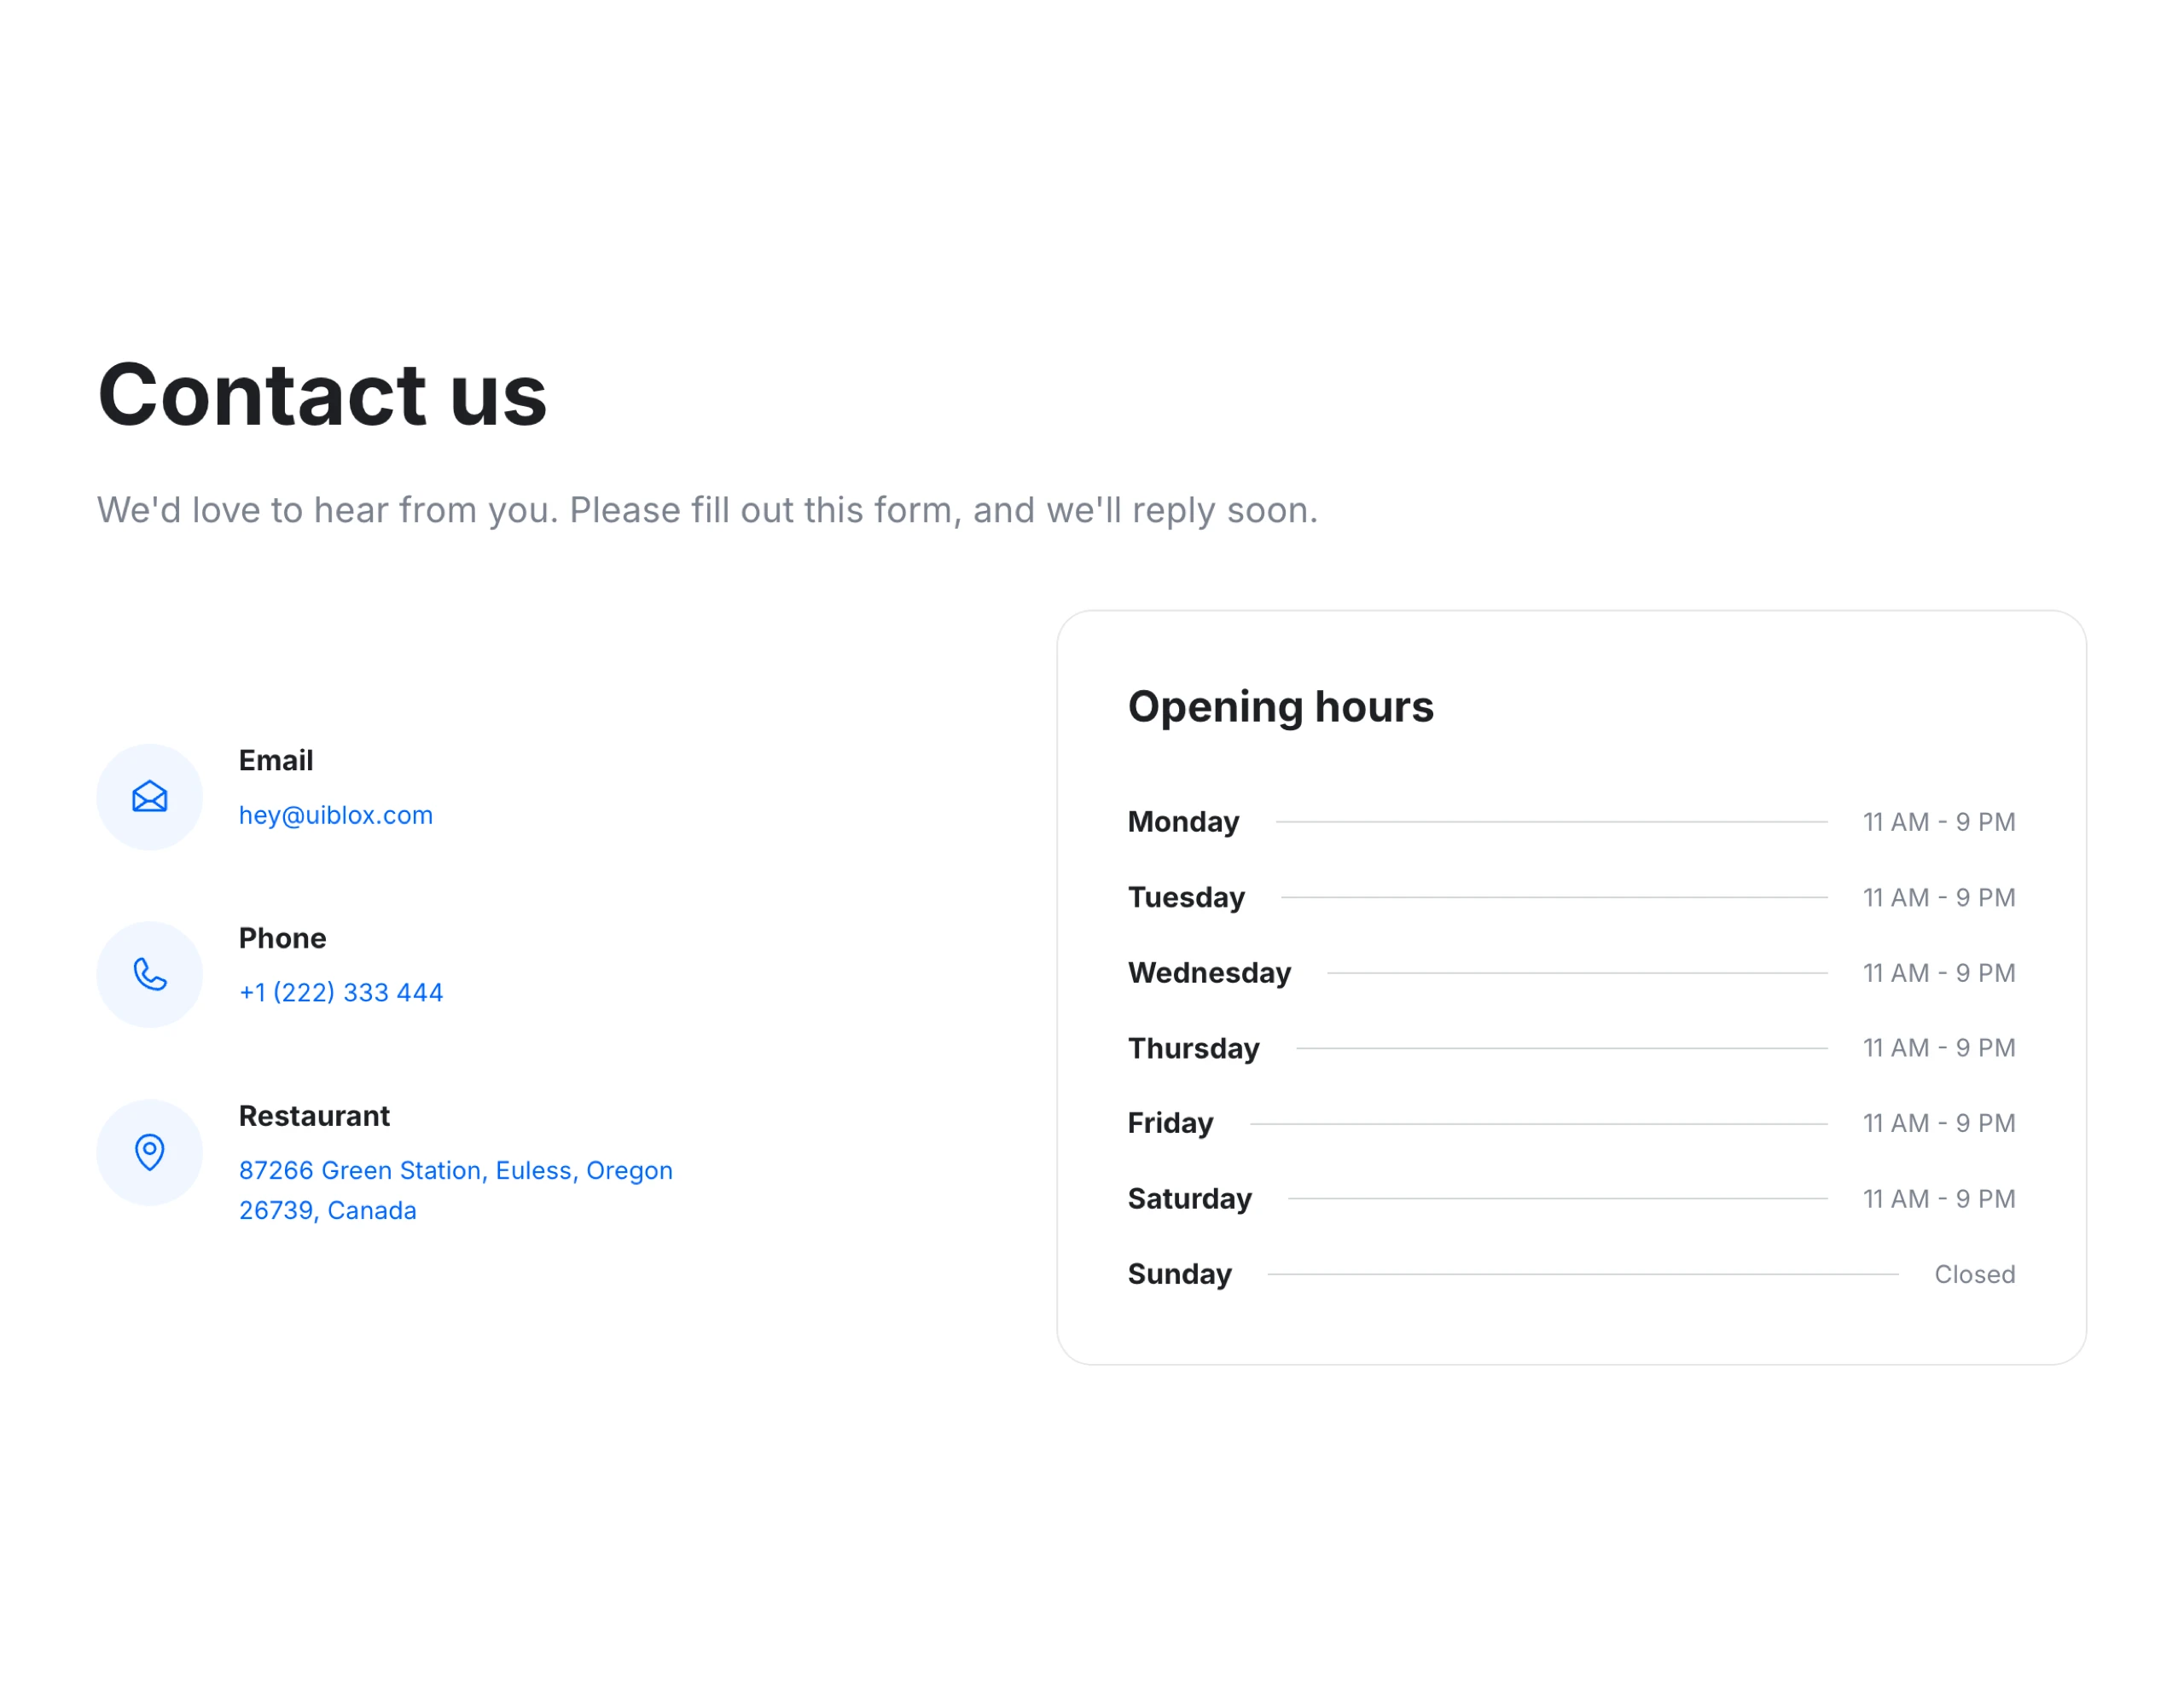Click the phone receiver icon
This screenshot has height=1706, width=2184.
pyautogui.click(x=149, y=972)
